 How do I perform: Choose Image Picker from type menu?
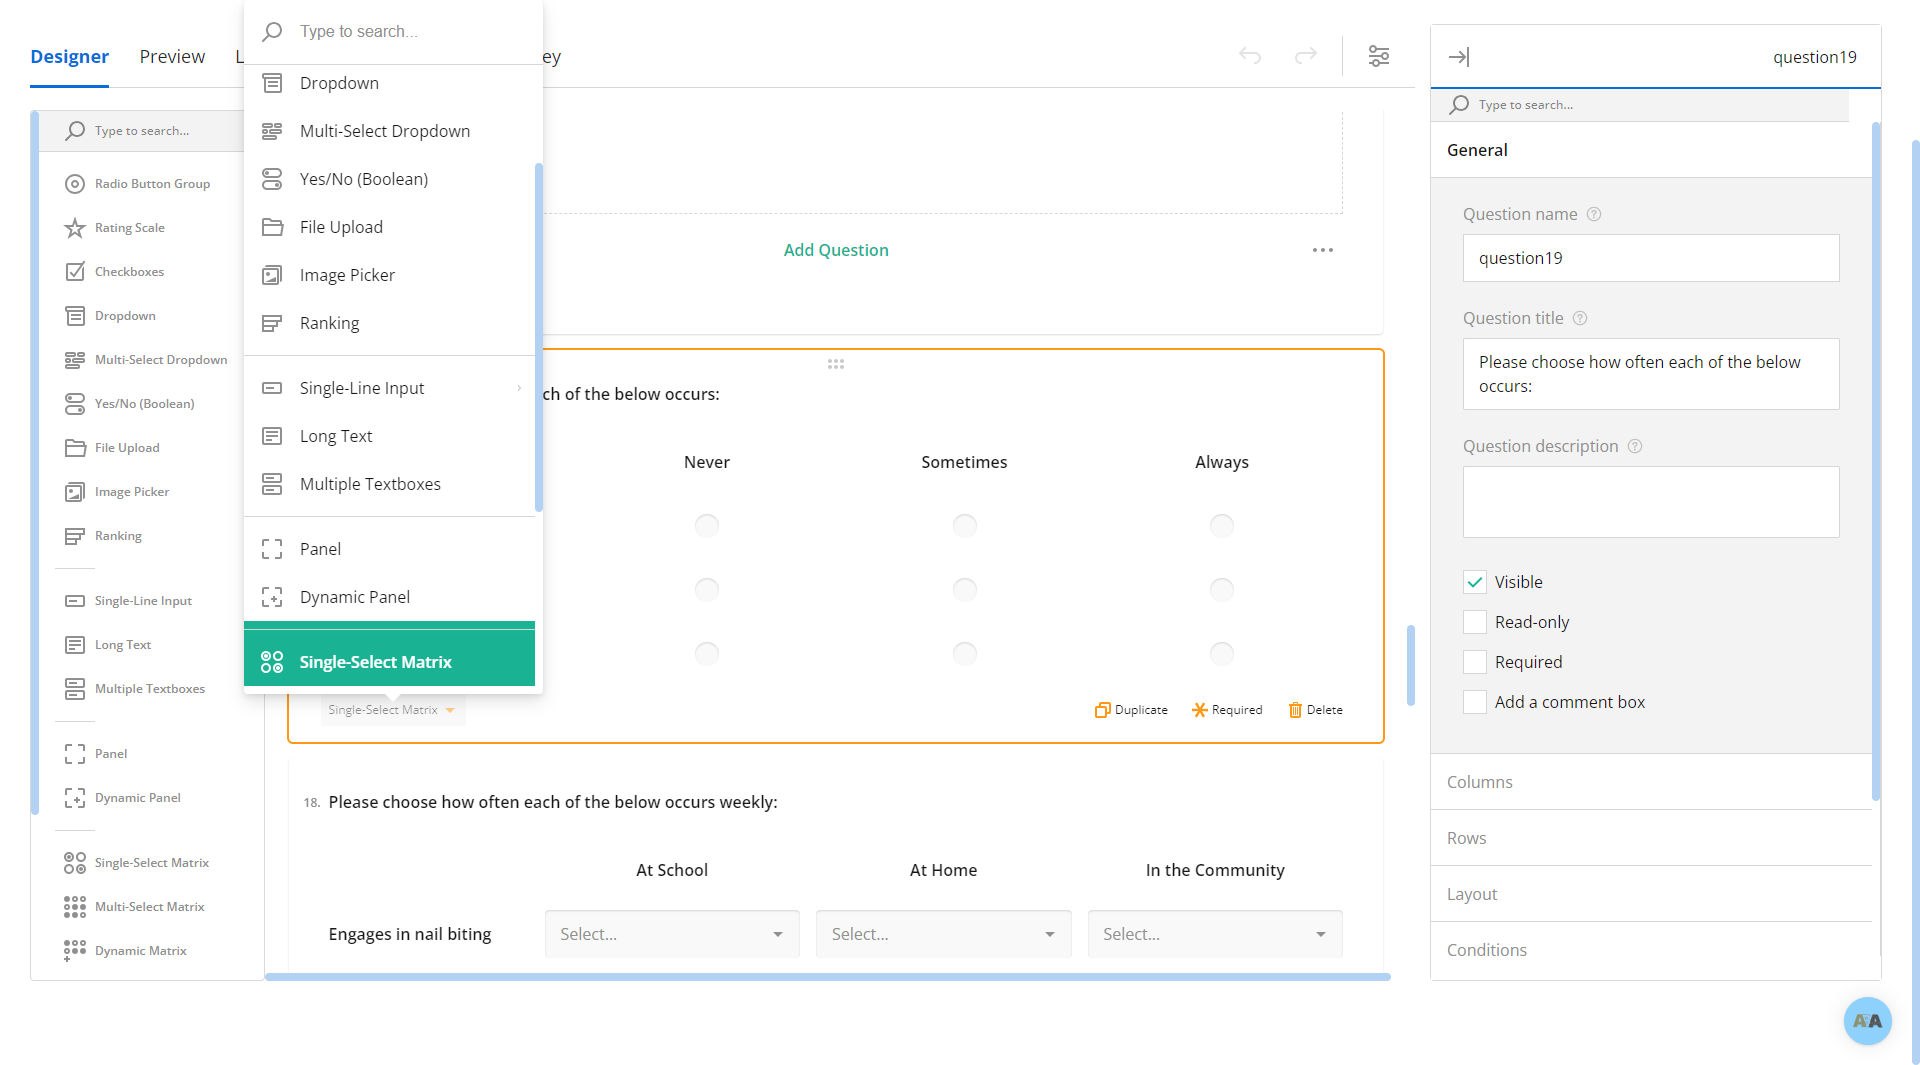coord(347,275)
